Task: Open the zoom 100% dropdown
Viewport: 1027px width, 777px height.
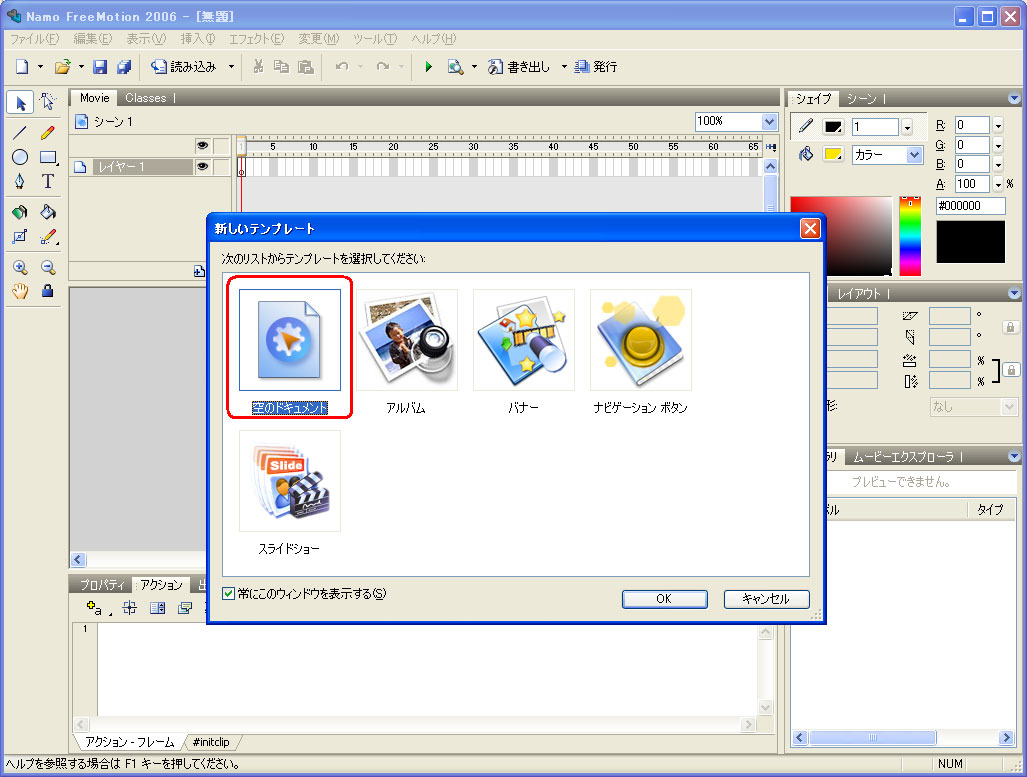Action: [770, 121]
